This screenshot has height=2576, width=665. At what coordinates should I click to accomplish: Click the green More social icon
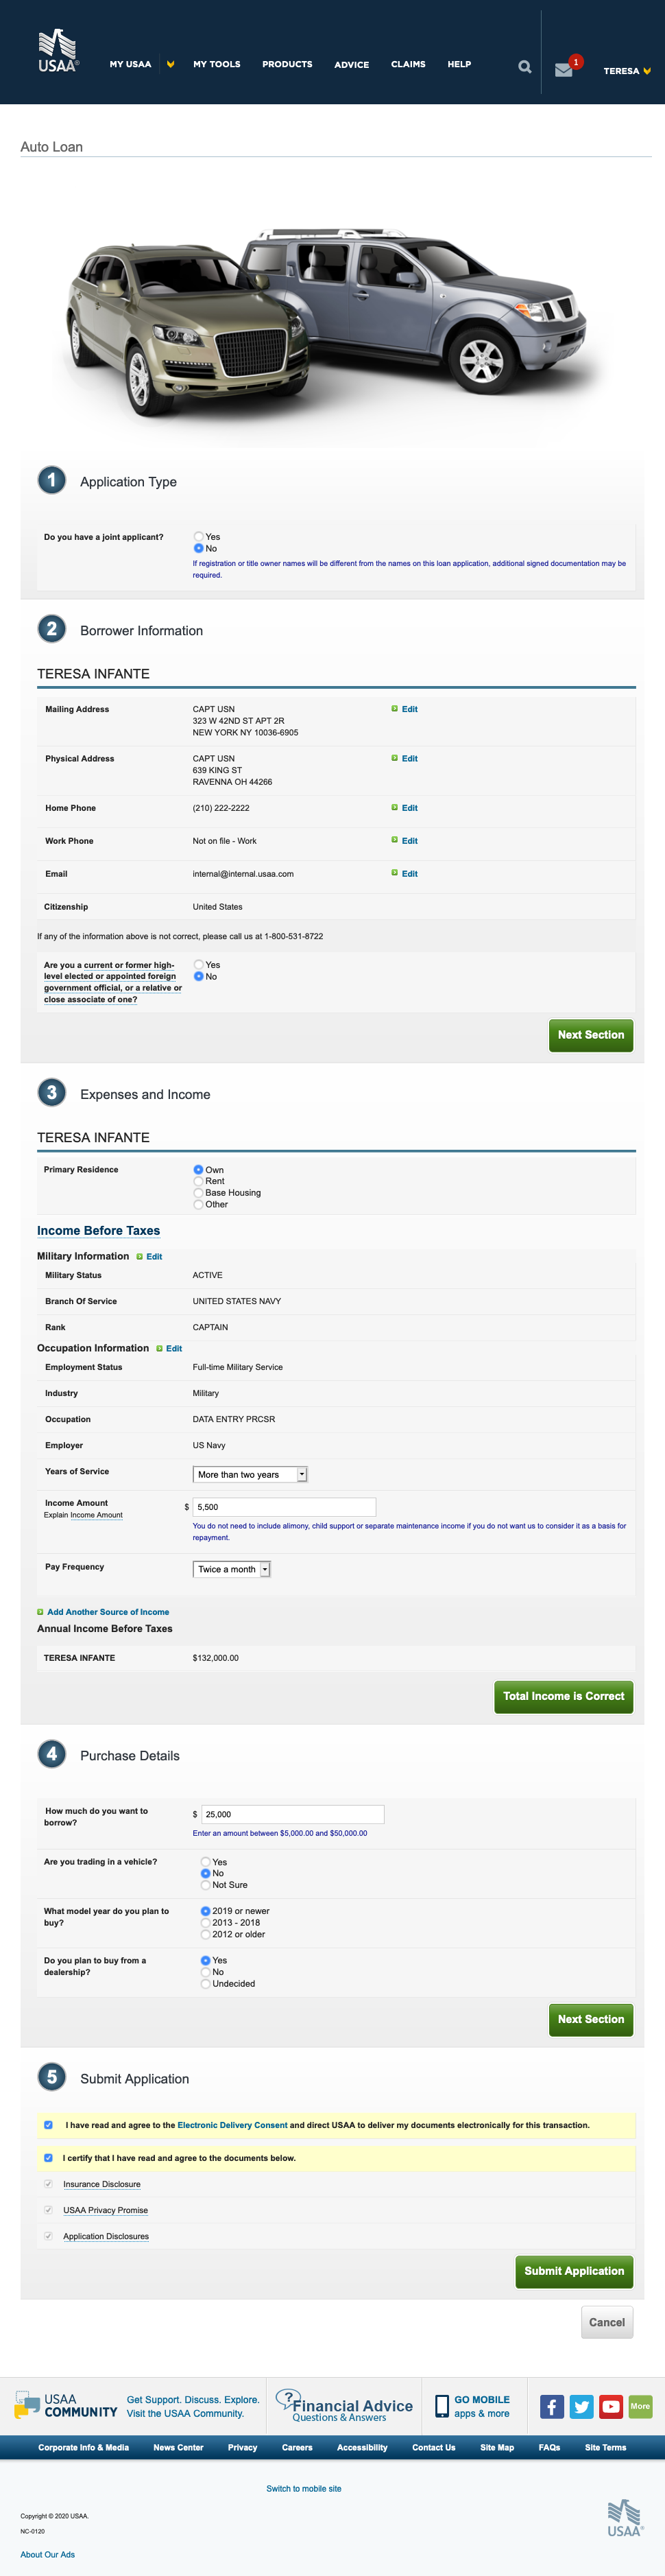(x=640, y=2406)
